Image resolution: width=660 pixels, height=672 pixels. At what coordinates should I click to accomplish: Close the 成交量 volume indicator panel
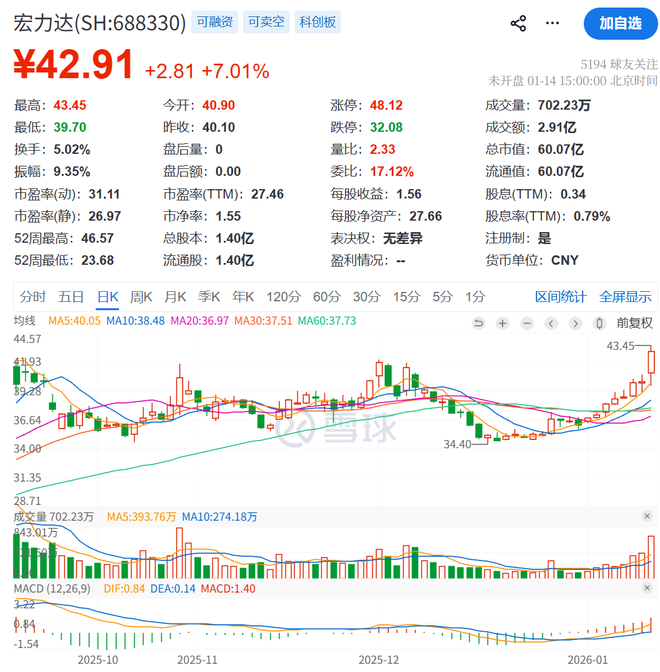pos(647,516)
